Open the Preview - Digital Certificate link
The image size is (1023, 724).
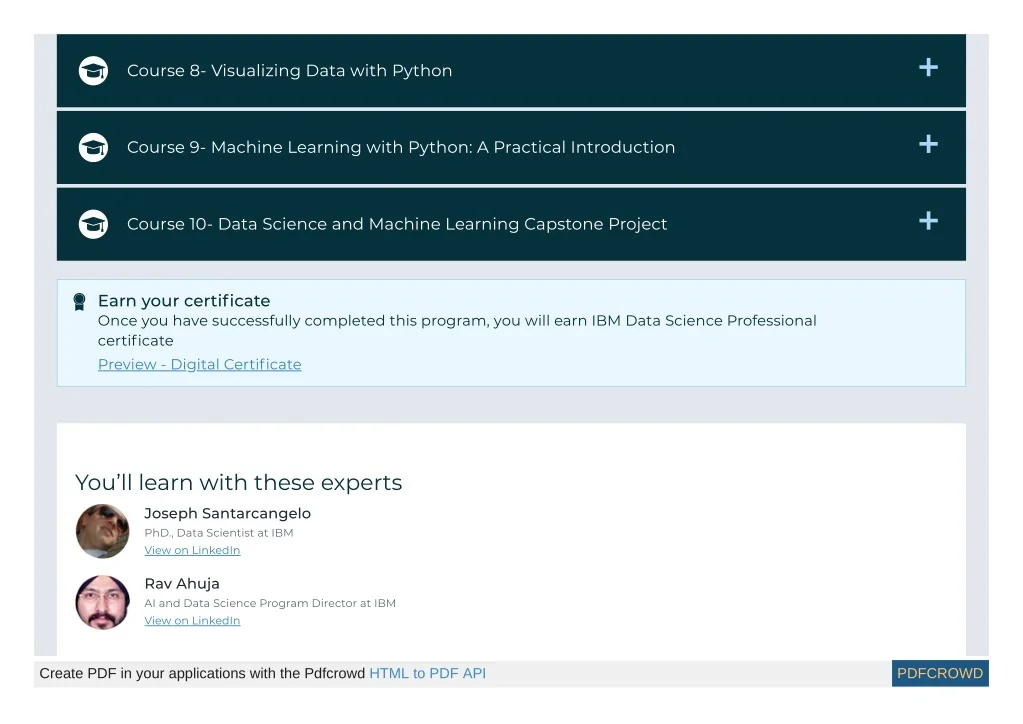199,365
